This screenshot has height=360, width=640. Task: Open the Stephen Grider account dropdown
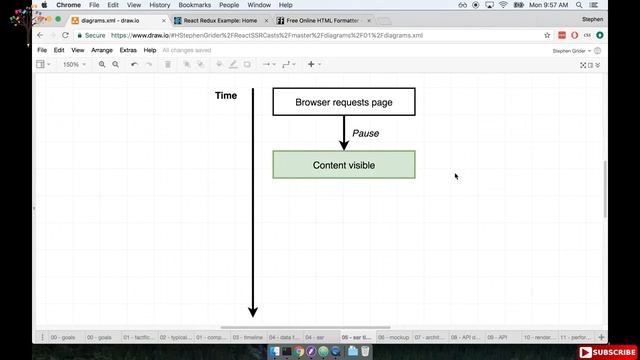point(572,51)
